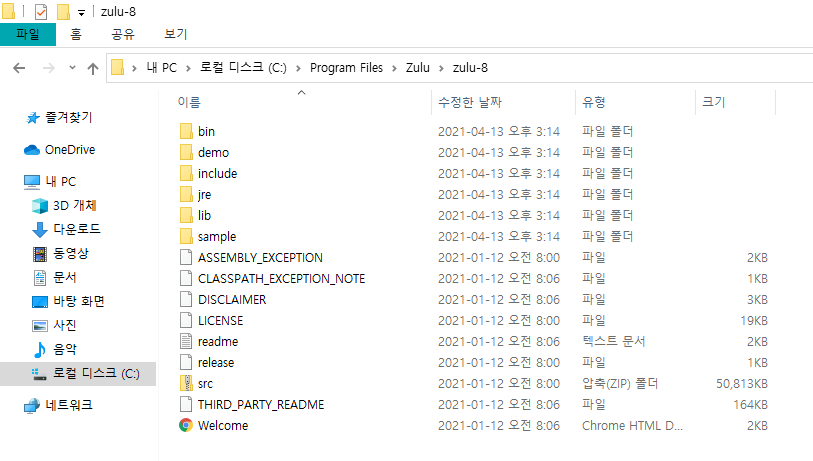Click the demo folder icon
The width and height of the screenshot is (813, 461).
pos(186,152)
